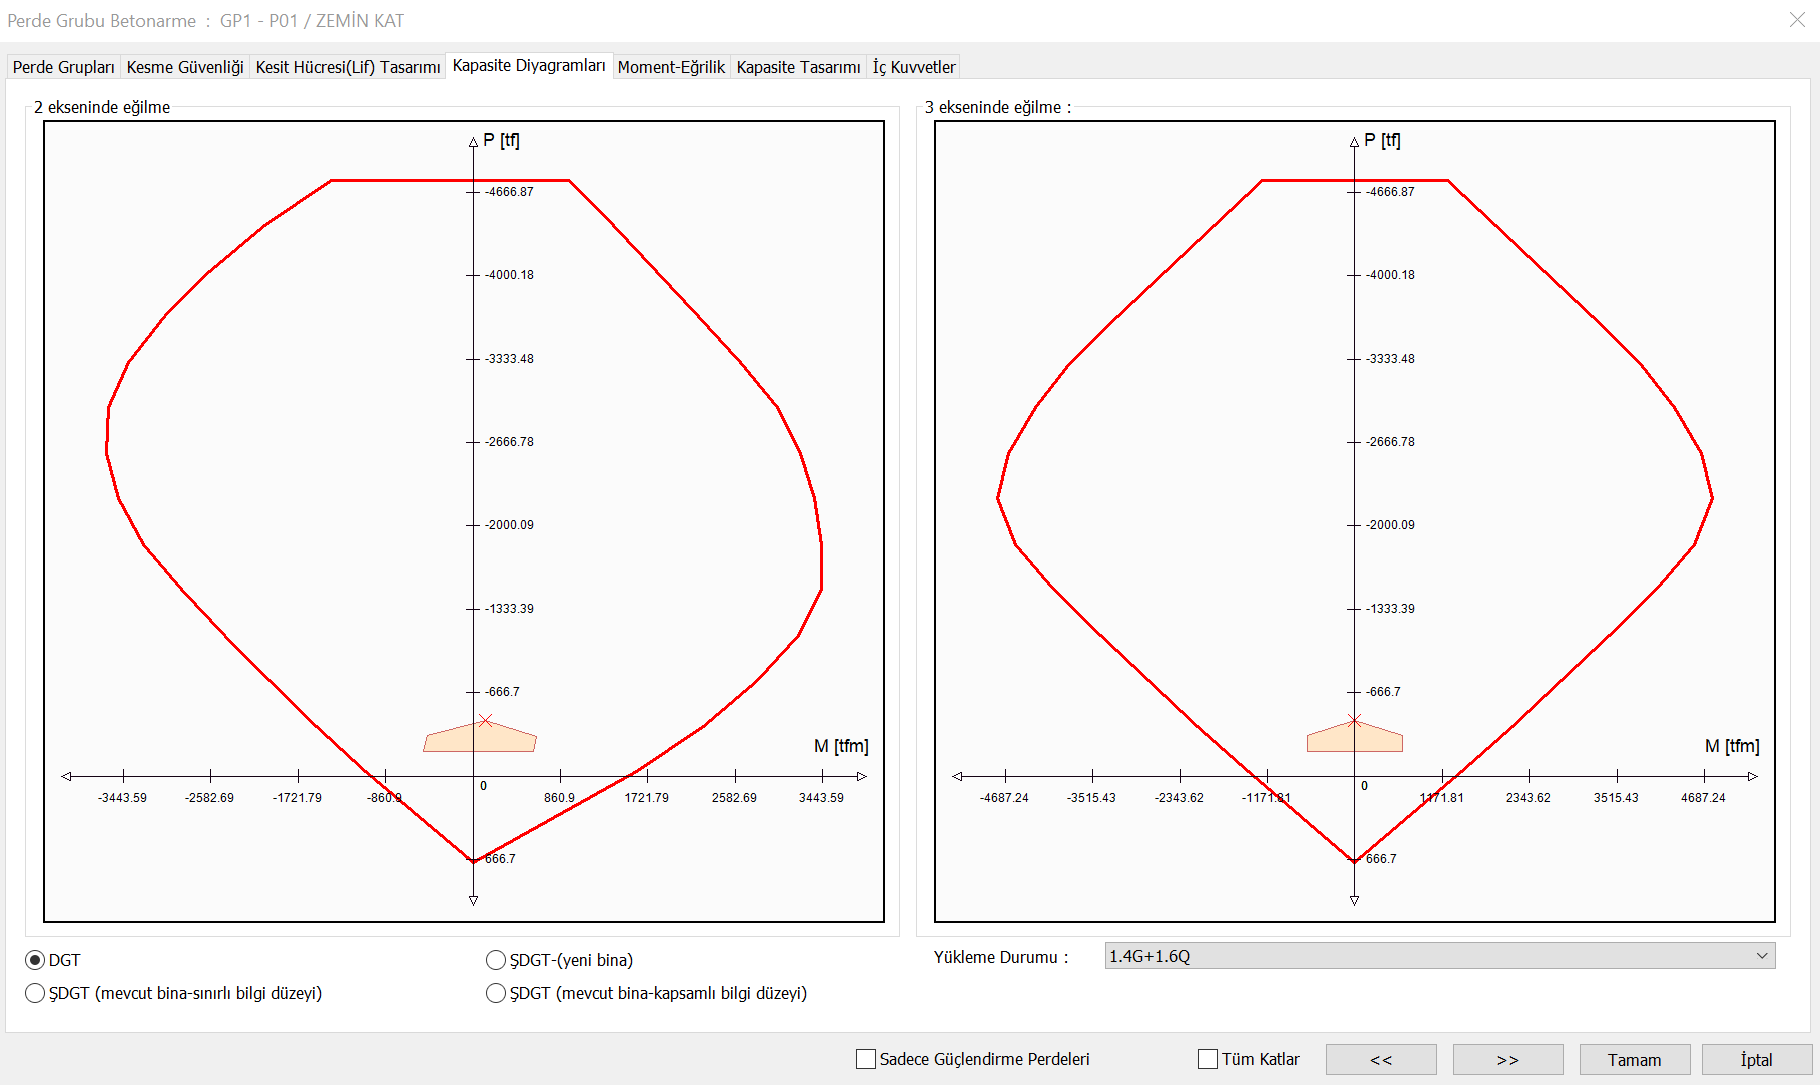Switch to Kesme Güvenliği tab
Screen dimensions: 1820x1085
point(185,67)
